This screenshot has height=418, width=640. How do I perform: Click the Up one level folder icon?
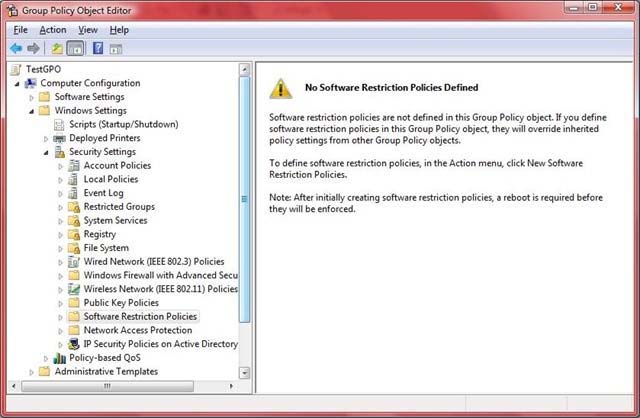pyautogui.click(x=57, y=49)
